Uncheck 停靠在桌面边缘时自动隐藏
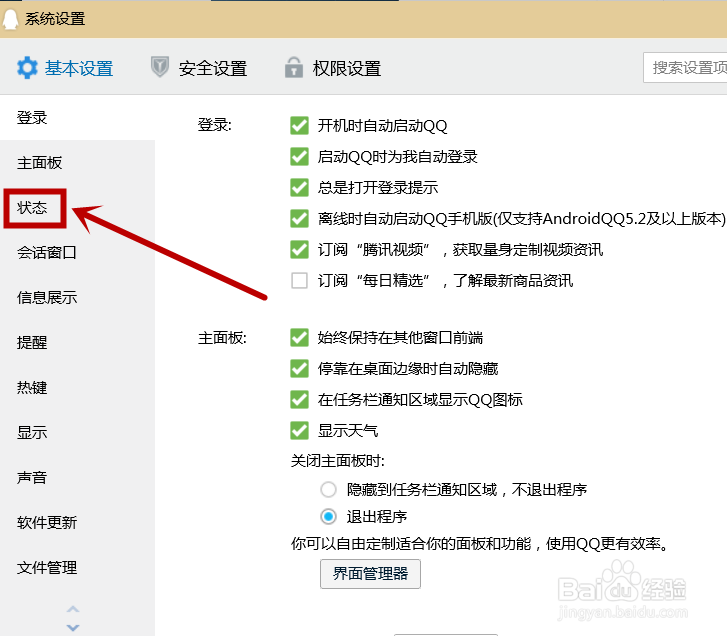This screenshot has width=727, height=637. (x=299, y=369)
